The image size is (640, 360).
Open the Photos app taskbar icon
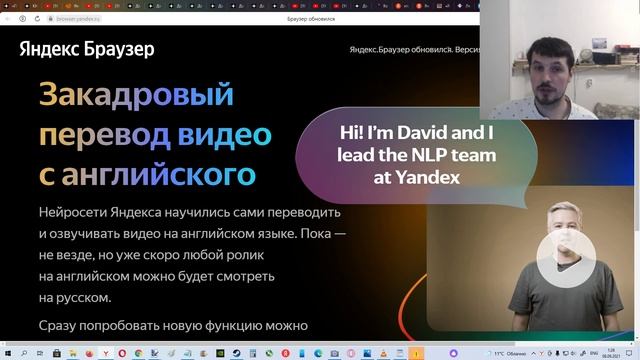367,353
